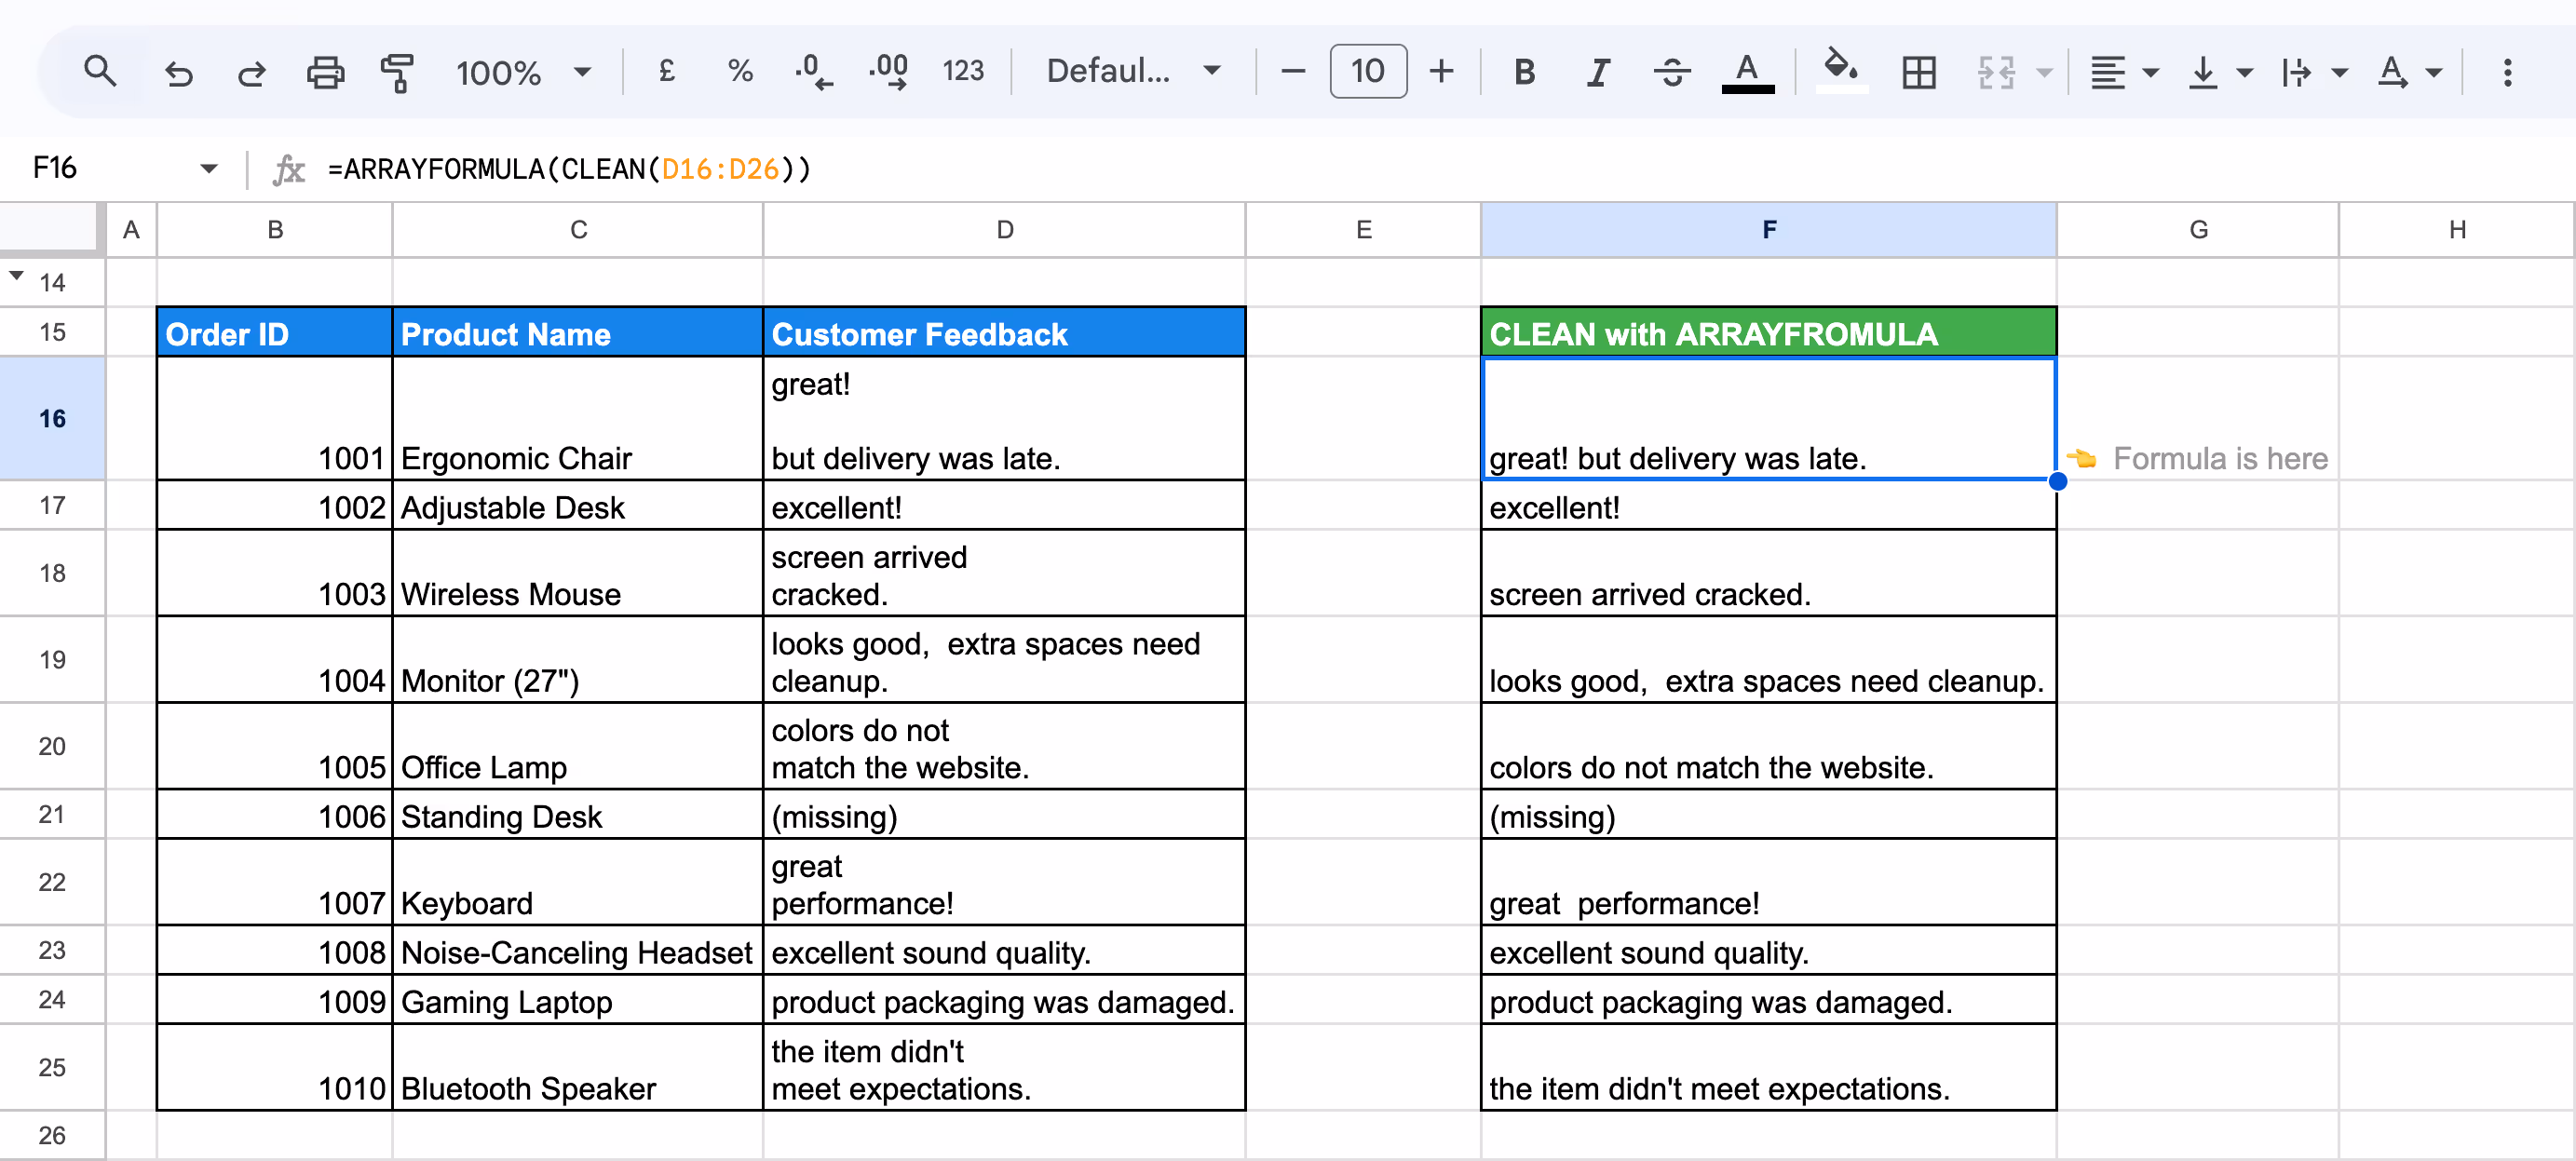
Task: Toggle italic formatting
Action: (x=1598, y=71)
